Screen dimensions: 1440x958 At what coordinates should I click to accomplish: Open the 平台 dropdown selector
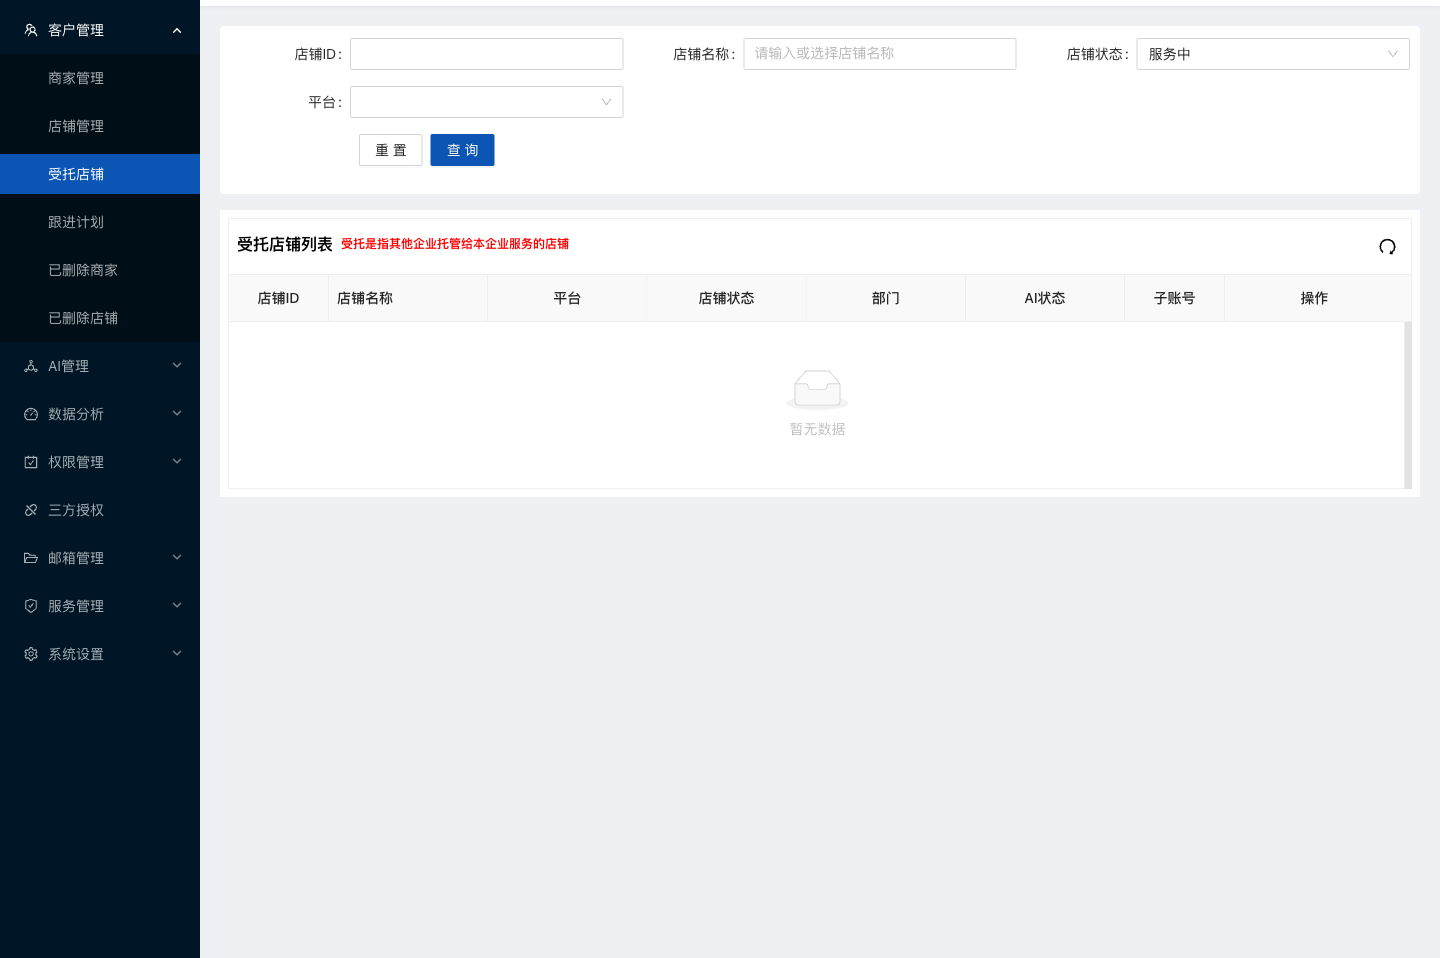tap(486, 102)
